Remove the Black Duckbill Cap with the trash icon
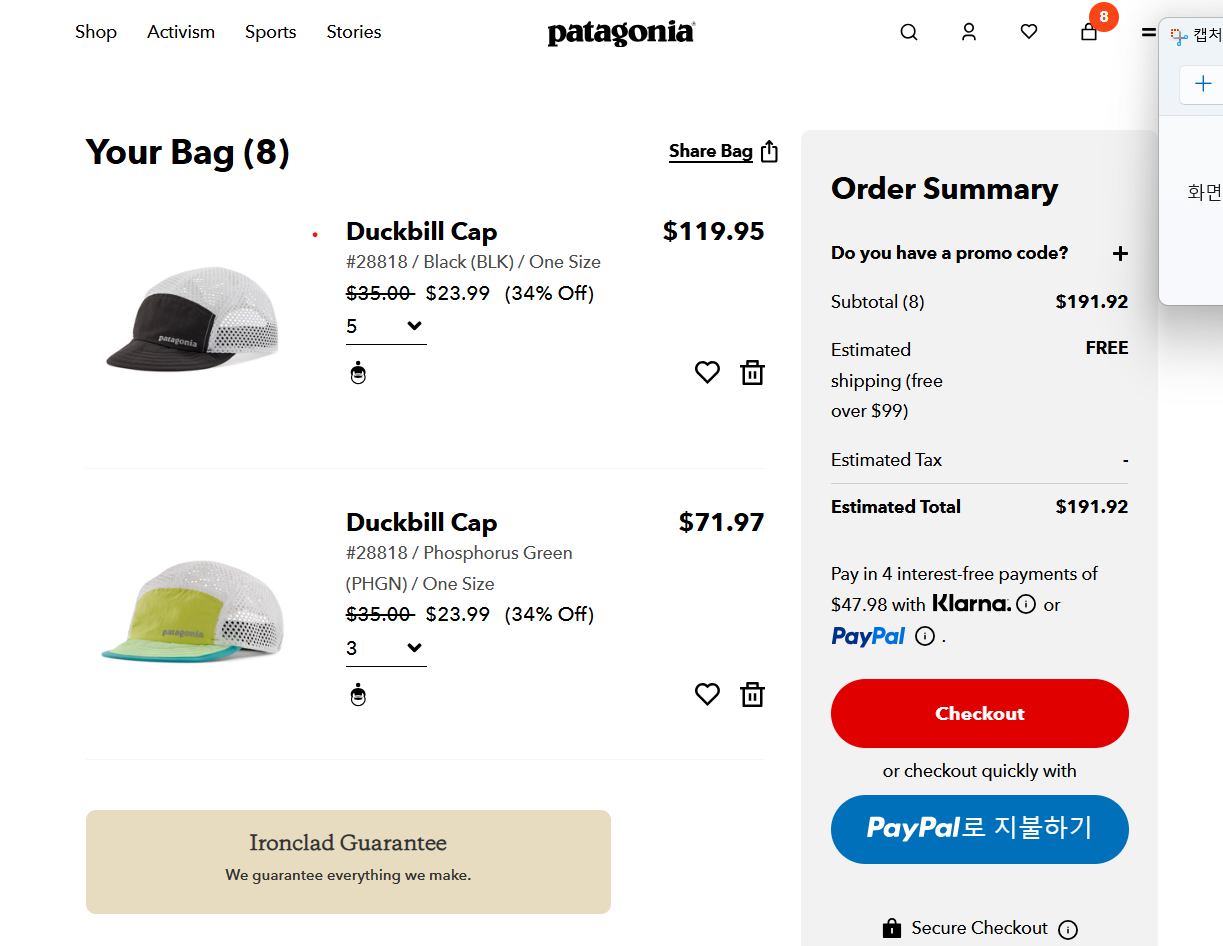The image size is (1223, 946). pyautogui.click(x=752, y=373)
